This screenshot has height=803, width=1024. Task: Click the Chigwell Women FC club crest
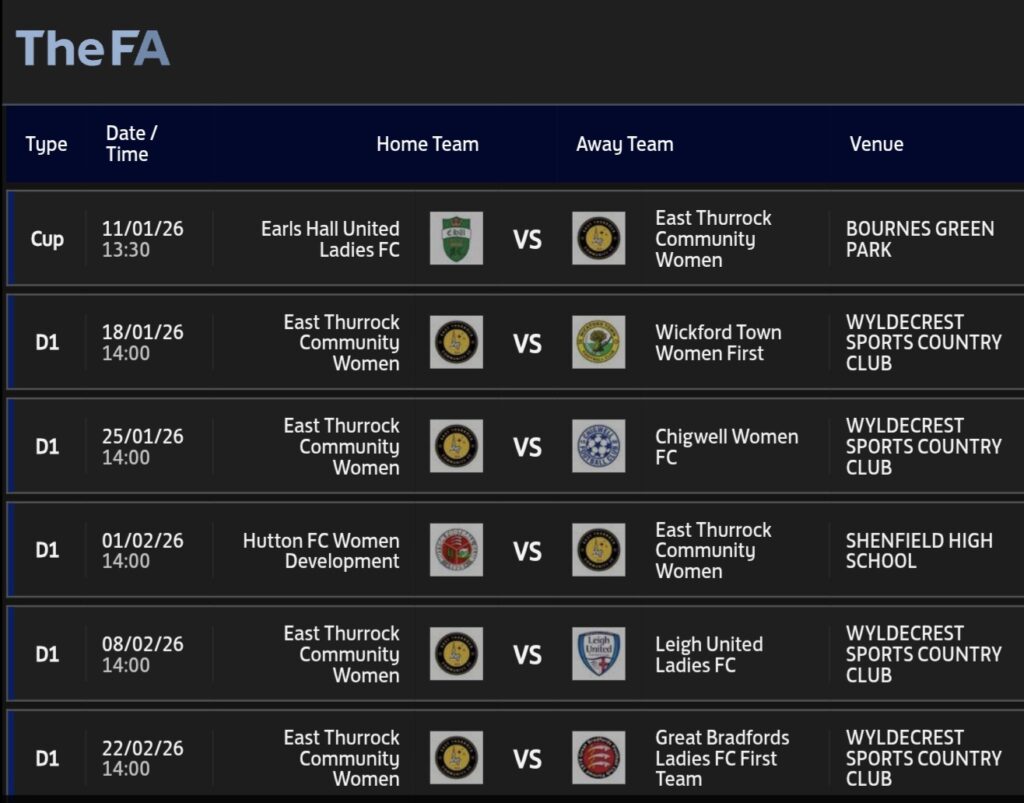[x=598, y=446]
